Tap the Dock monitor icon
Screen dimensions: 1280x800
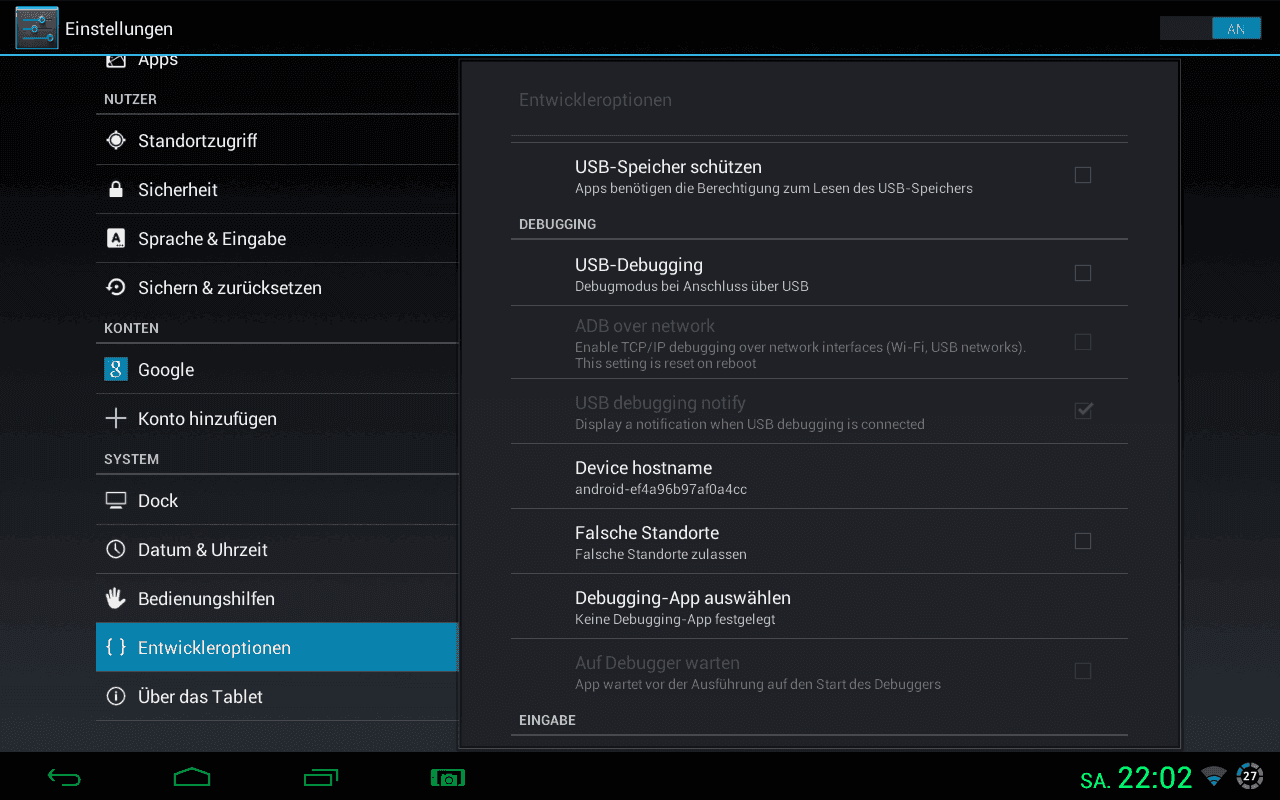coord(116,500)
